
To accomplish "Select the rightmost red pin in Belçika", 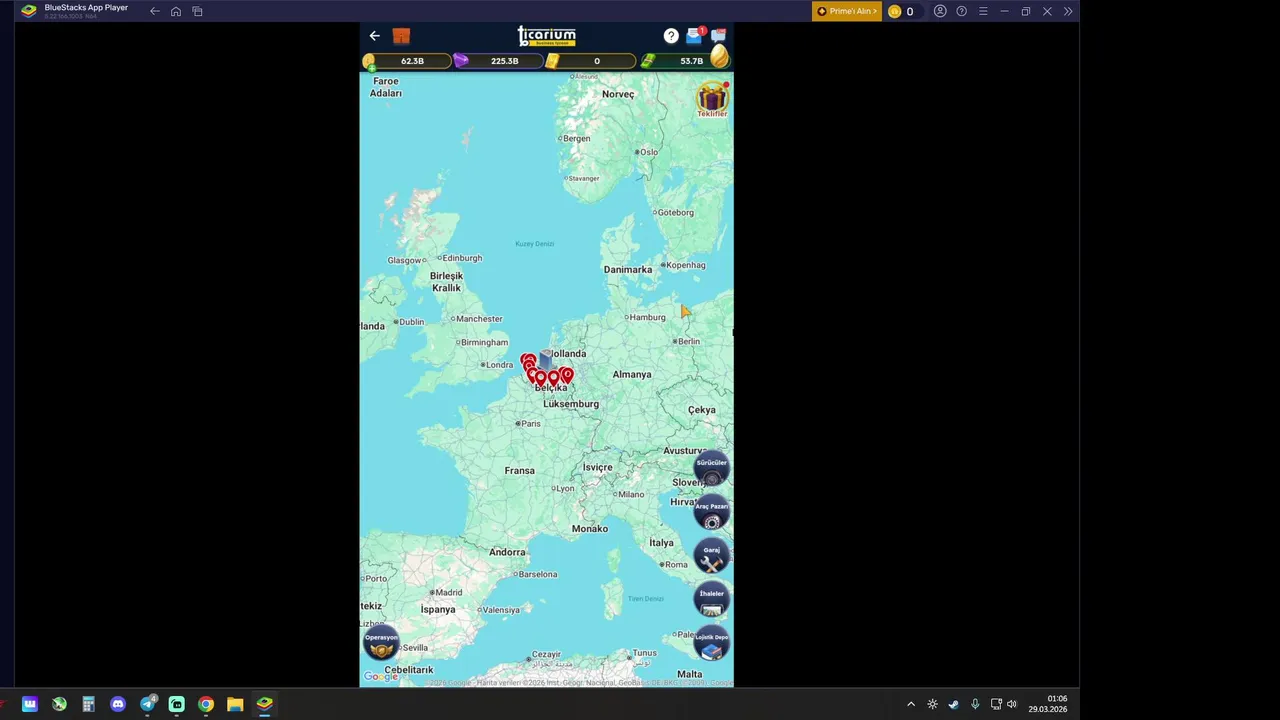I will pyautogui.click(x=567, y=376).
